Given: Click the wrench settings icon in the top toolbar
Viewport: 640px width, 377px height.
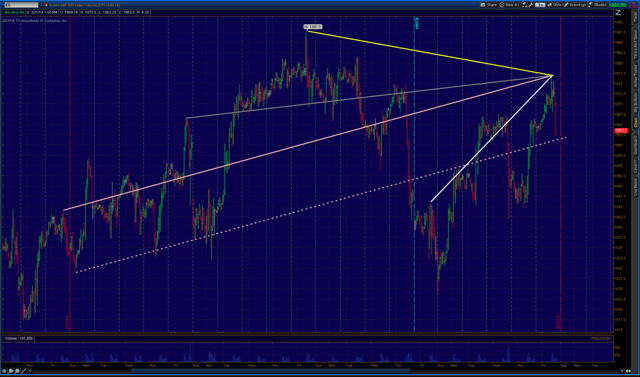Looking at the screenshot, I should click(531, 5).
